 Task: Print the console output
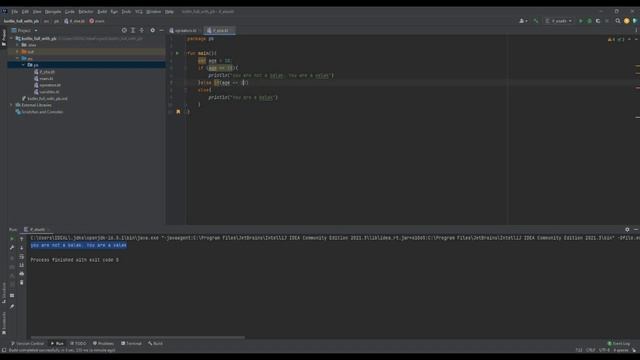pos(22,273)
